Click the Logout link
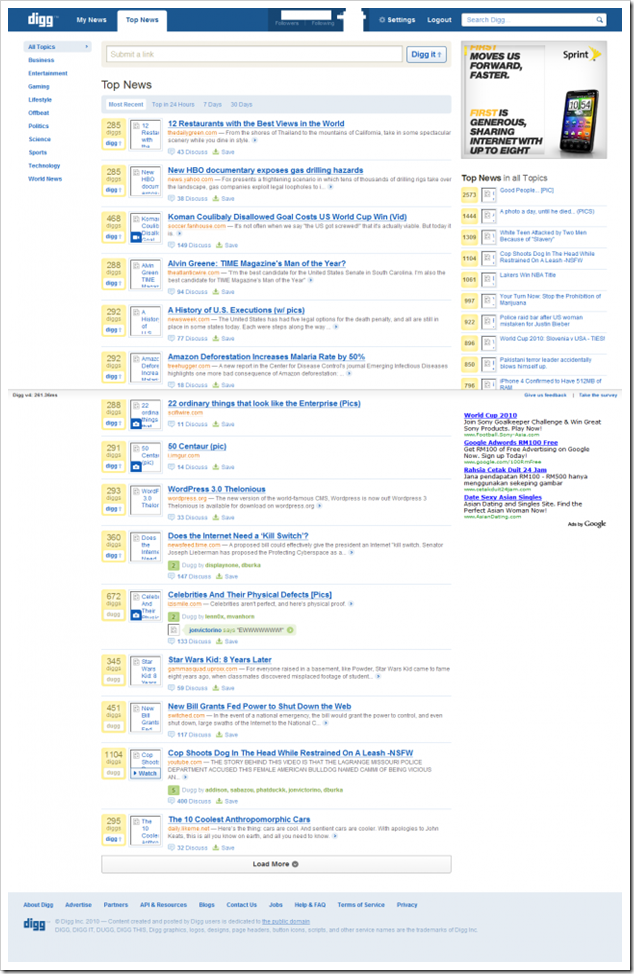The image size is (634, 974). tap(439, 20)
